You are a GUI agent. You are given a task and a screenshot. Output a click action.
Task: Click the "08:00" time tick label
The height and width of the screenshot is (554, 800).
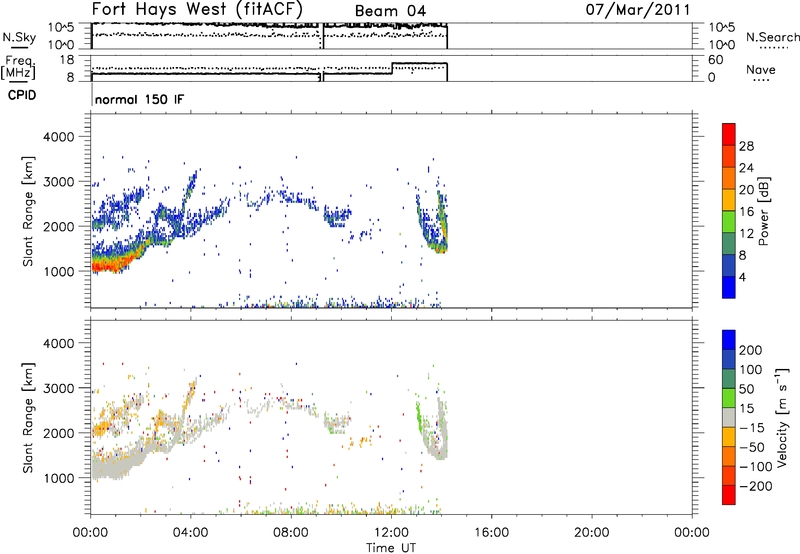[291, 533]
